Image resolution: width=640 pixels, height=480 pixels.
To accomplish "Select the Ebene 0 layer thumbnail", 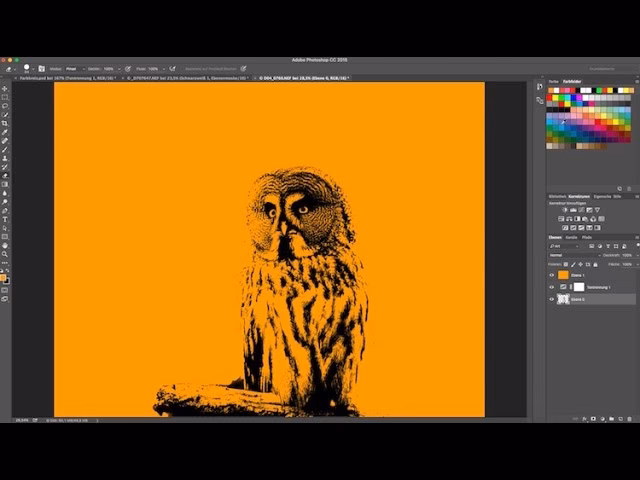I will click(x=563, y=299).
